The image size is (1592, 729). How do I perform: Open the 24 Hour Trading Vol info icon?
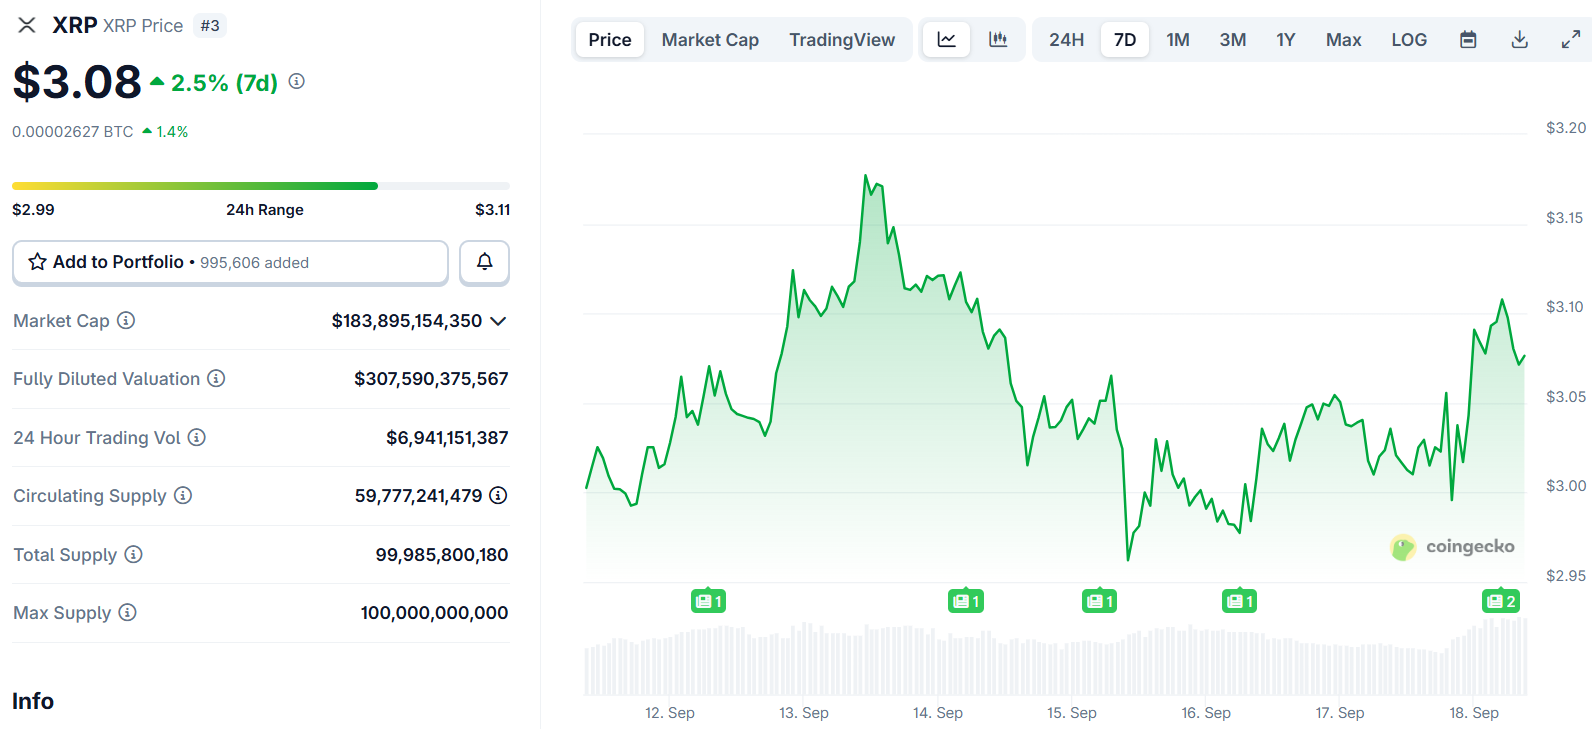coord(197,437)
